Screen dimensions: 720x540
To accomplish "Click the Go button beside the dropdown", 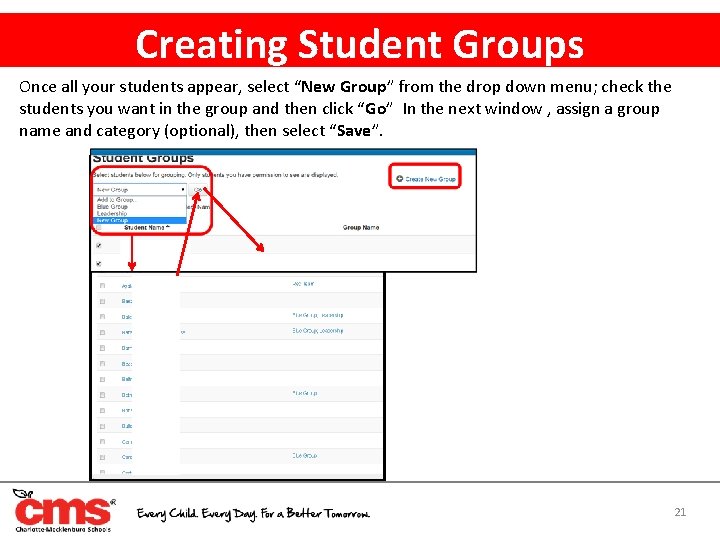I will click(x=198, y=189).
